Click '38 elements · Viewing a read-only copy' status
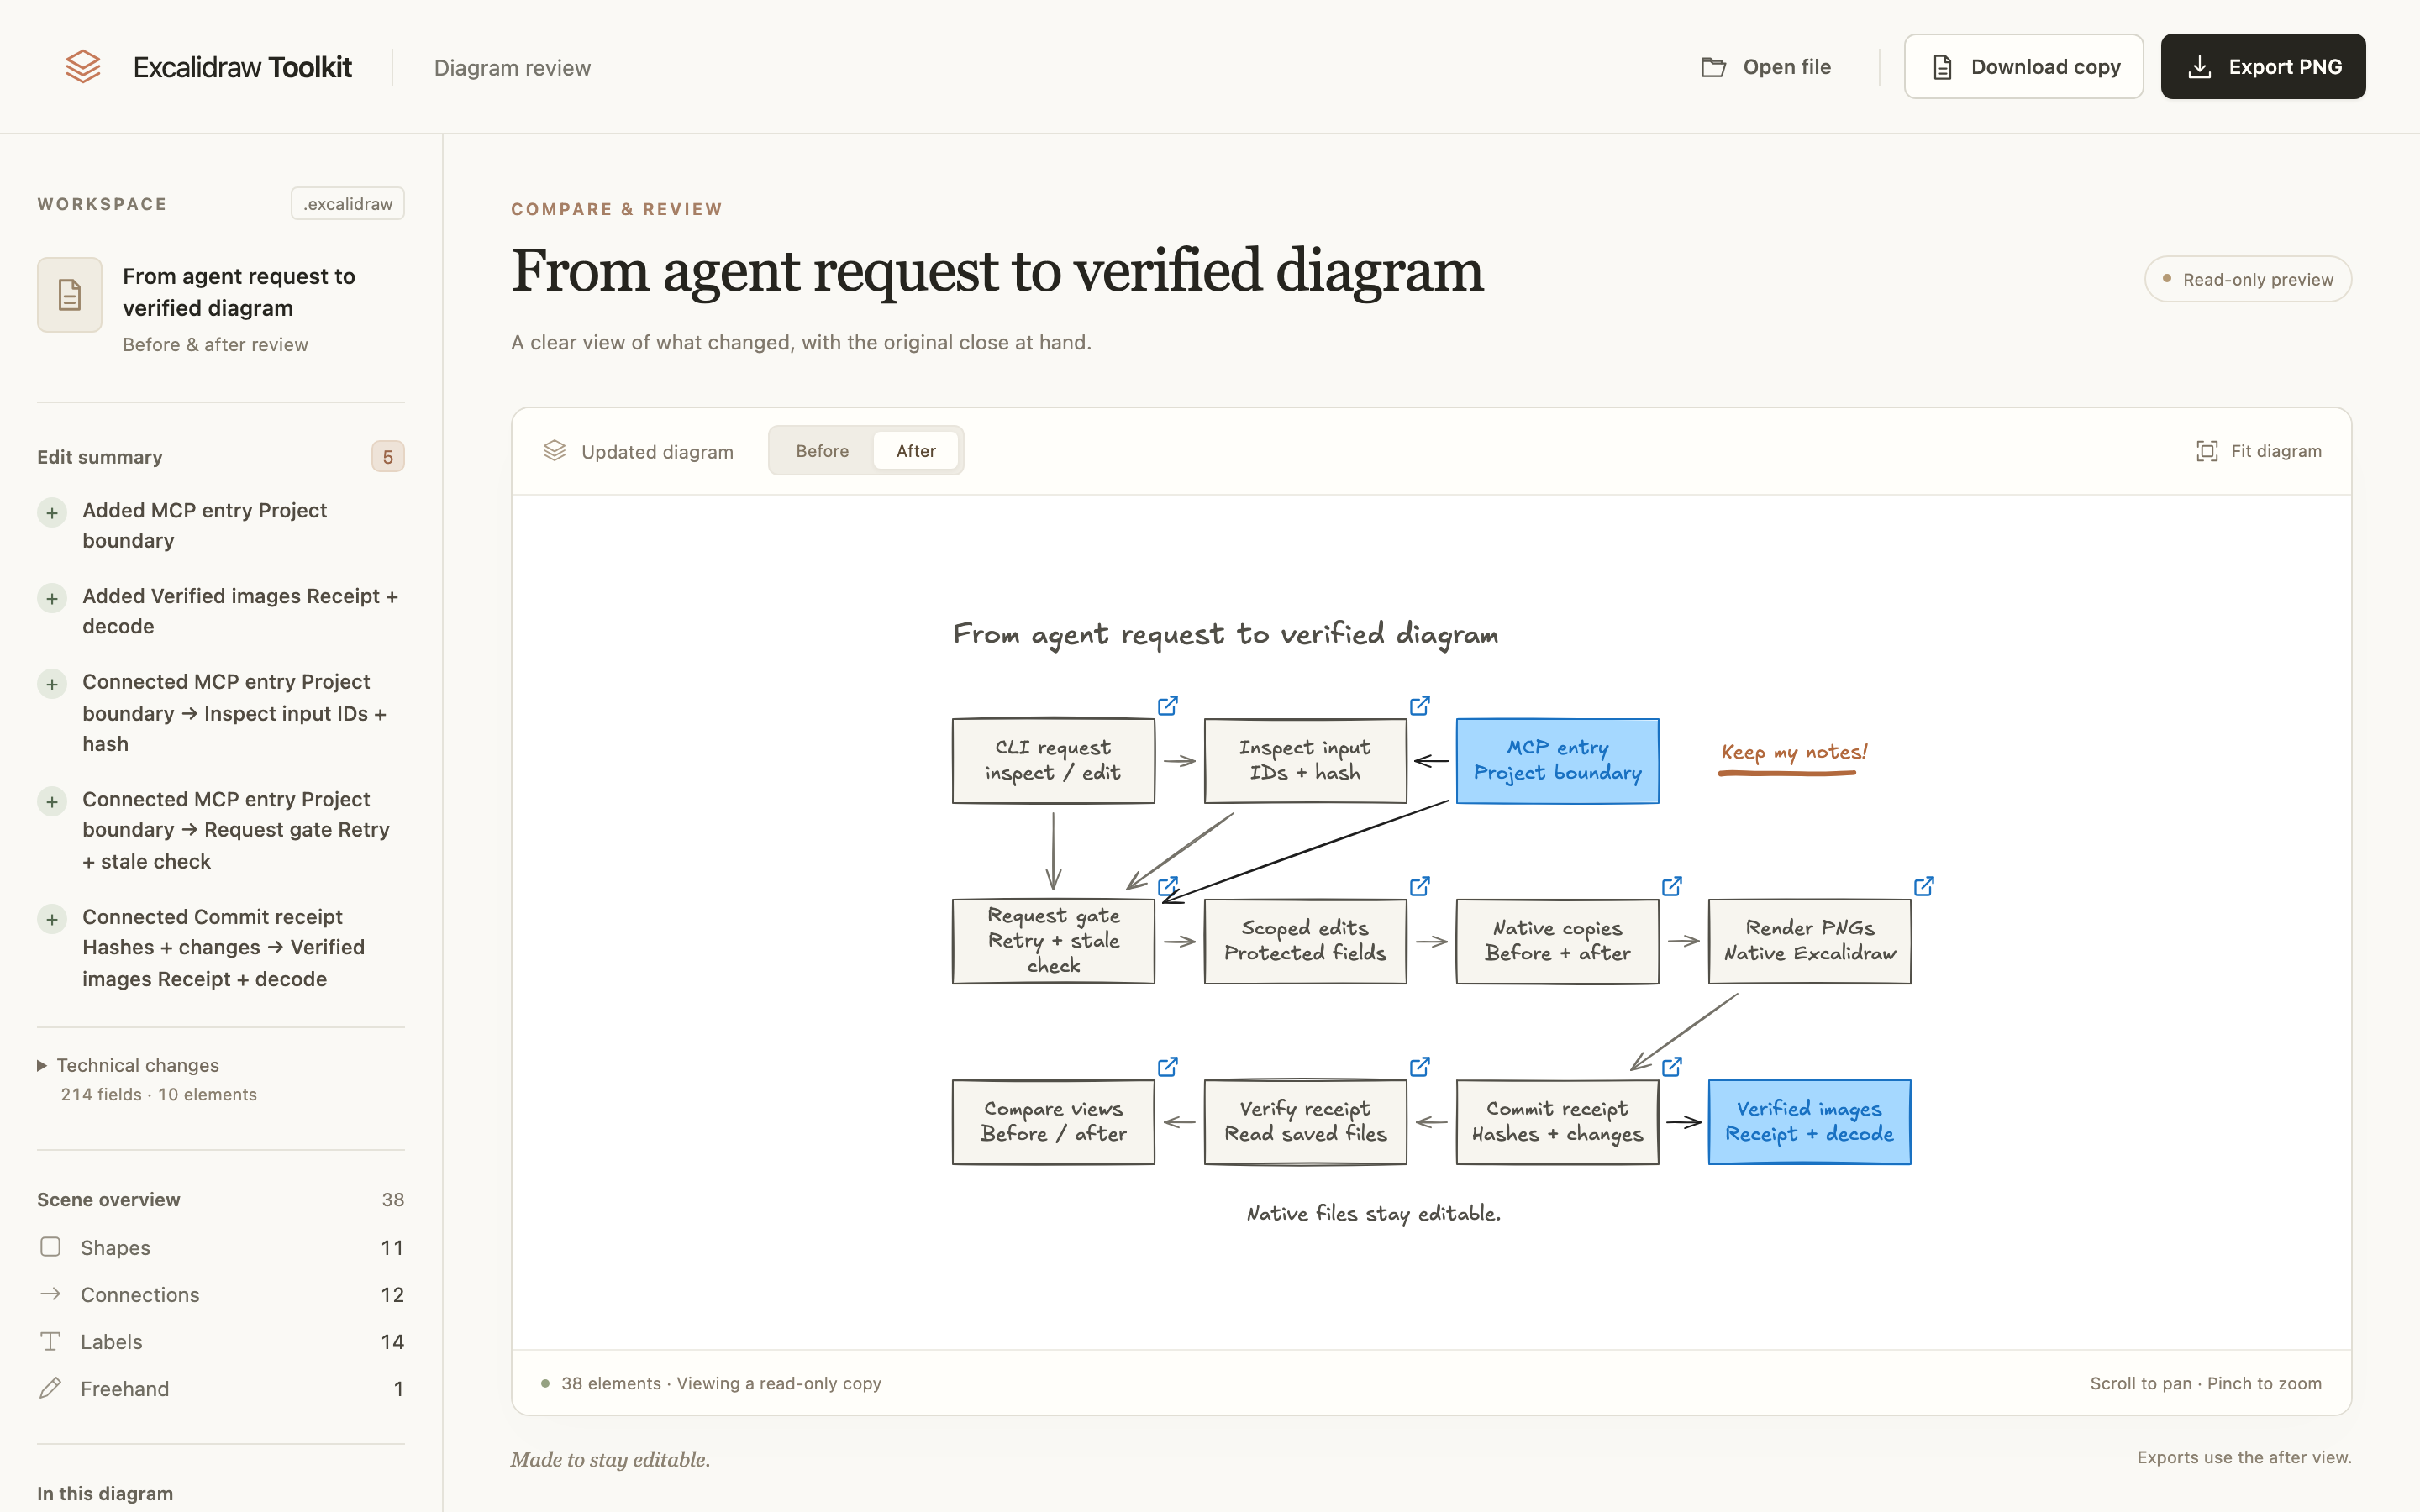 (721, 1383)
